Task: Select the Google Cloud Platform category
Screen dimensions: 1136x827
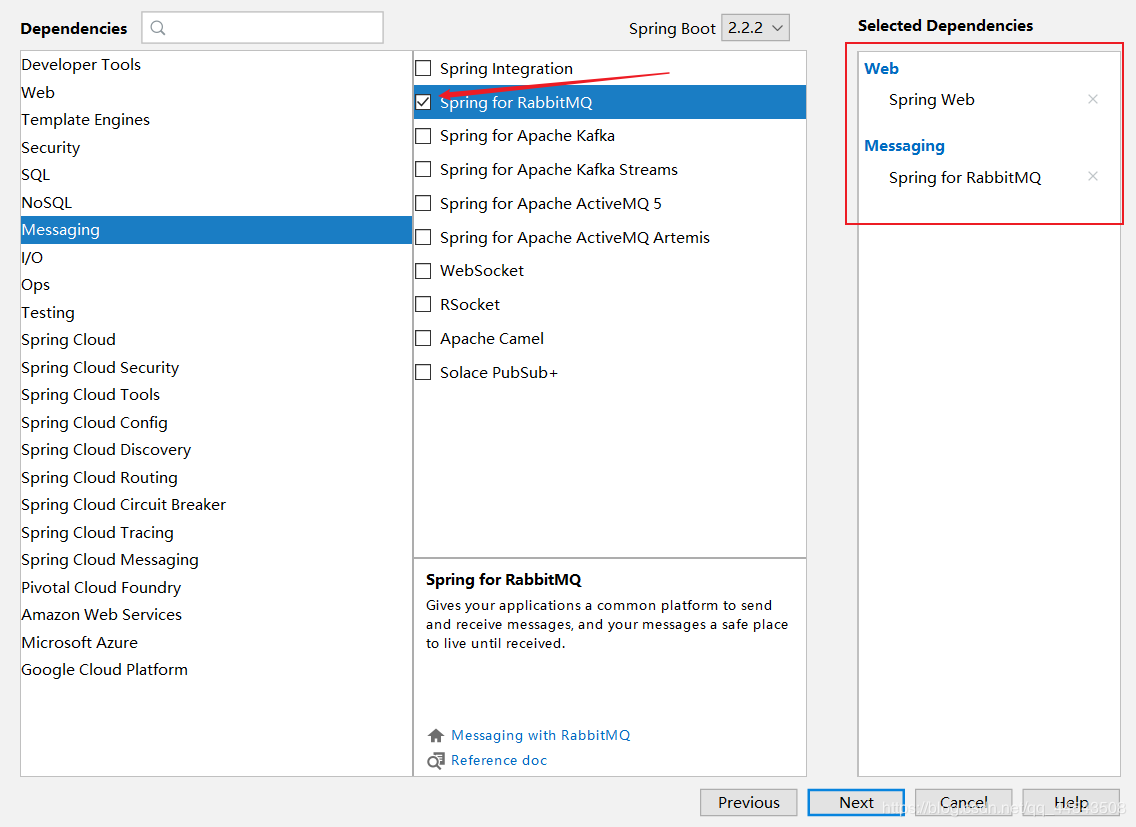Action: (x=216, y=670)
